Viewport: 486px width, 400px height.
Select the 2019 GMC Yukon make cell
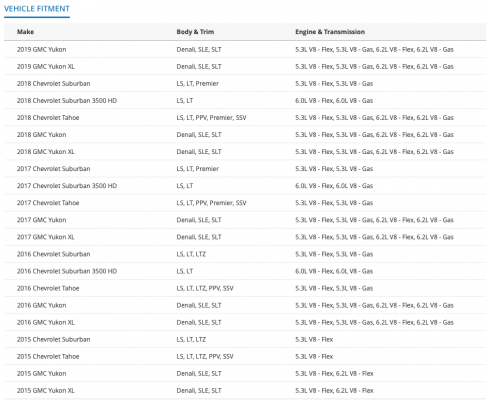coord(42,50)
